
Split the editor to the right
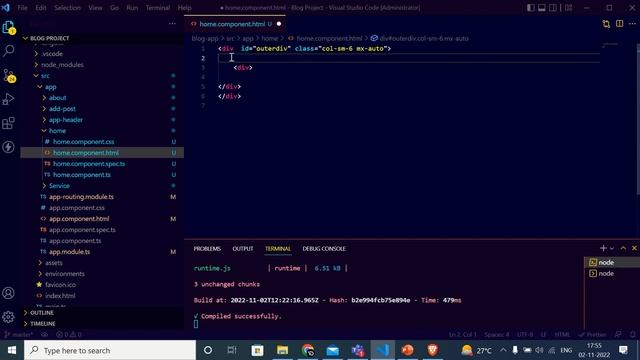620,24
